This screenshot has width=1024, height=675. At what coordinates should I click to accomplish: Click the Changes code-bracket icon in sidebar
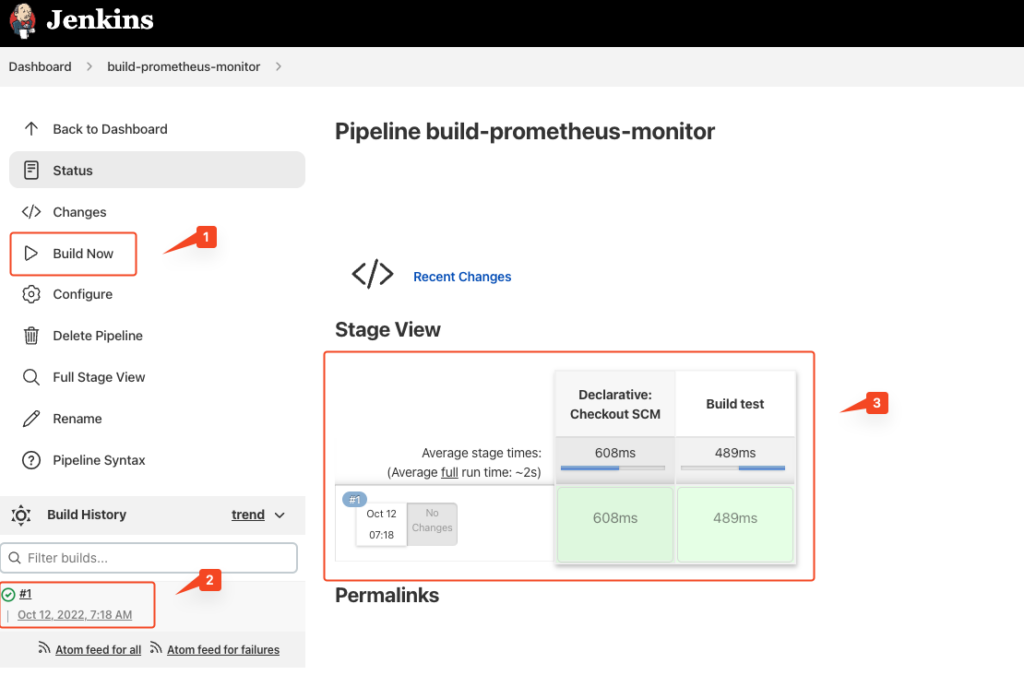click(x=31, y=212)
